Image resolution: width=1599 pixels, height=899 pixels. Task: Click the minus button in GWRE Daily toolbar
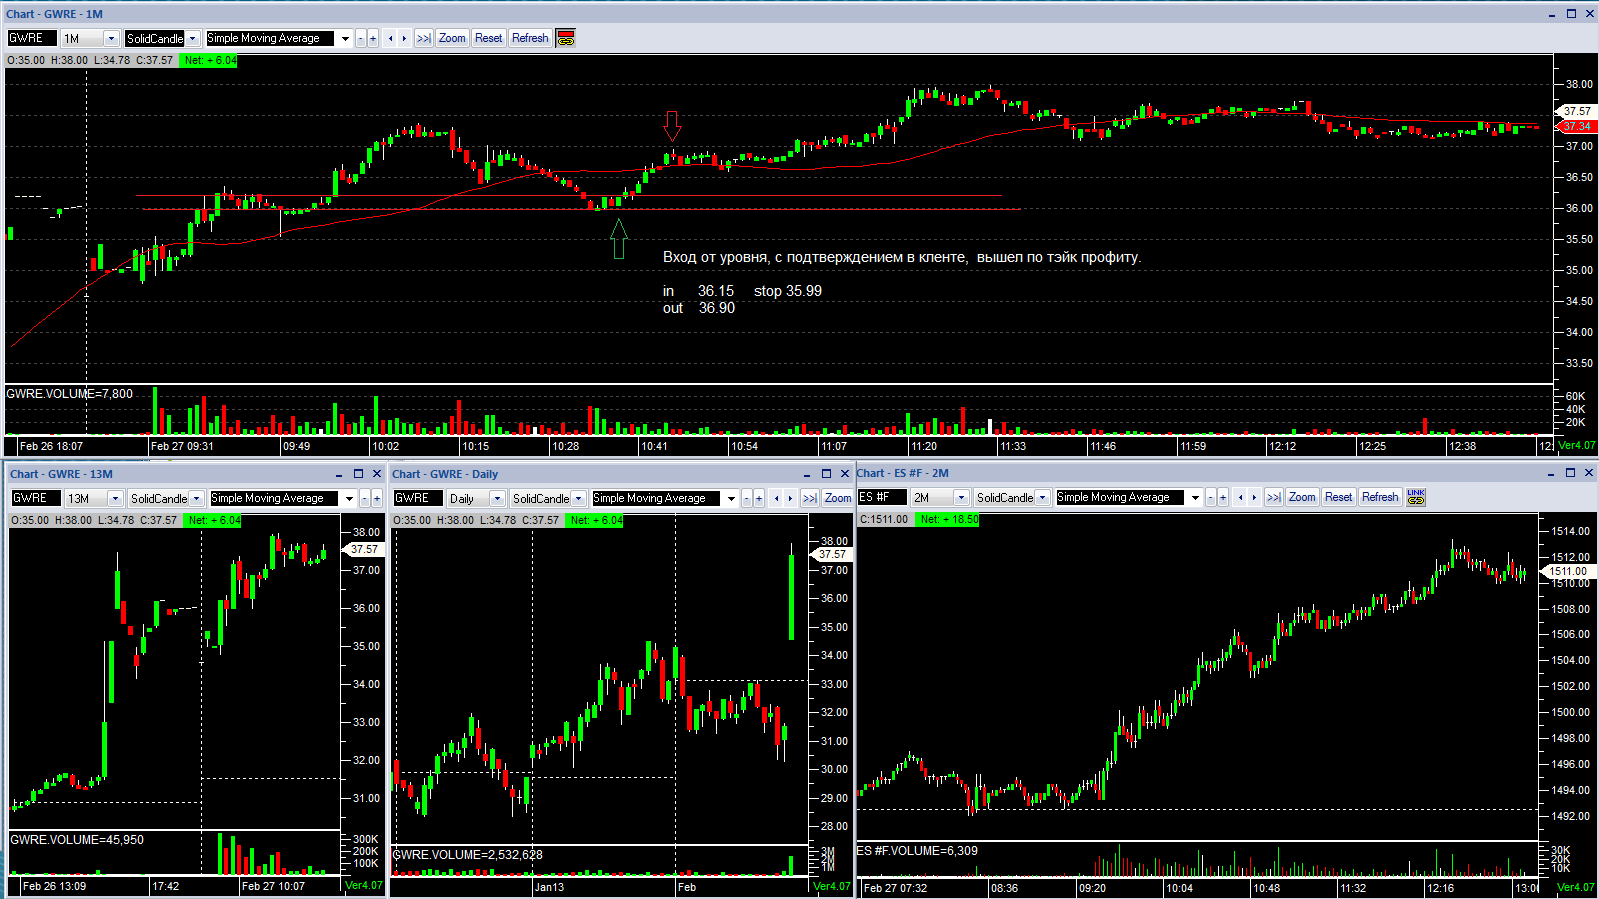pyautogui.click(x=747, y=498)
